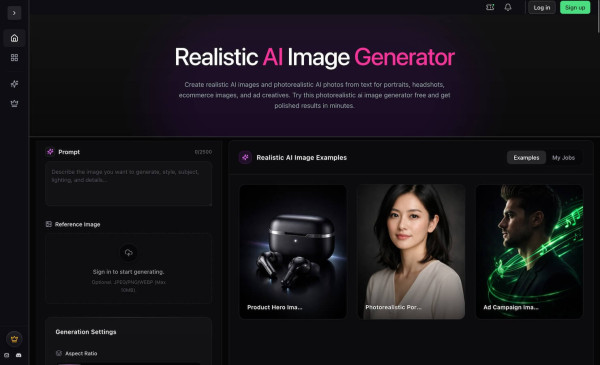600x365 pixels.
Task: Click the cloud upload icon in reference area
Action: click(129, 253)
